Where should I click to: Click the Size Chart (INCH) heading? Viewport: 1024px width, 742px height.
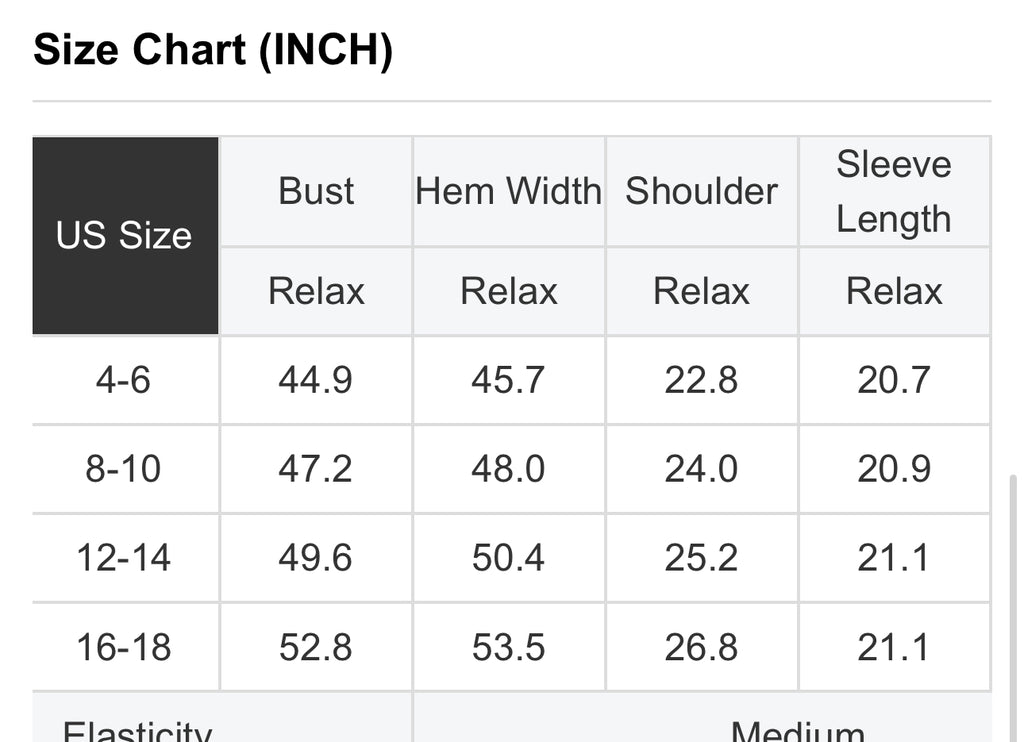click(213, 50)
